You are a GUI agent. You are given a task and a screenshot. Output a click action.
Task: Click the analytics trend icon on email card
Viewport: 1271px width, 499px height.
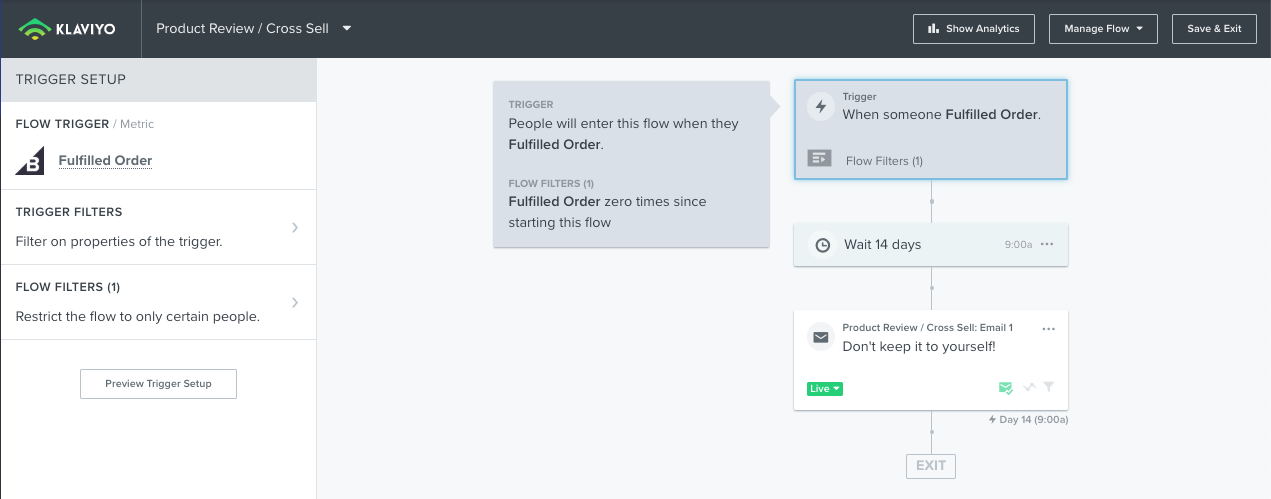(1029, 388)
